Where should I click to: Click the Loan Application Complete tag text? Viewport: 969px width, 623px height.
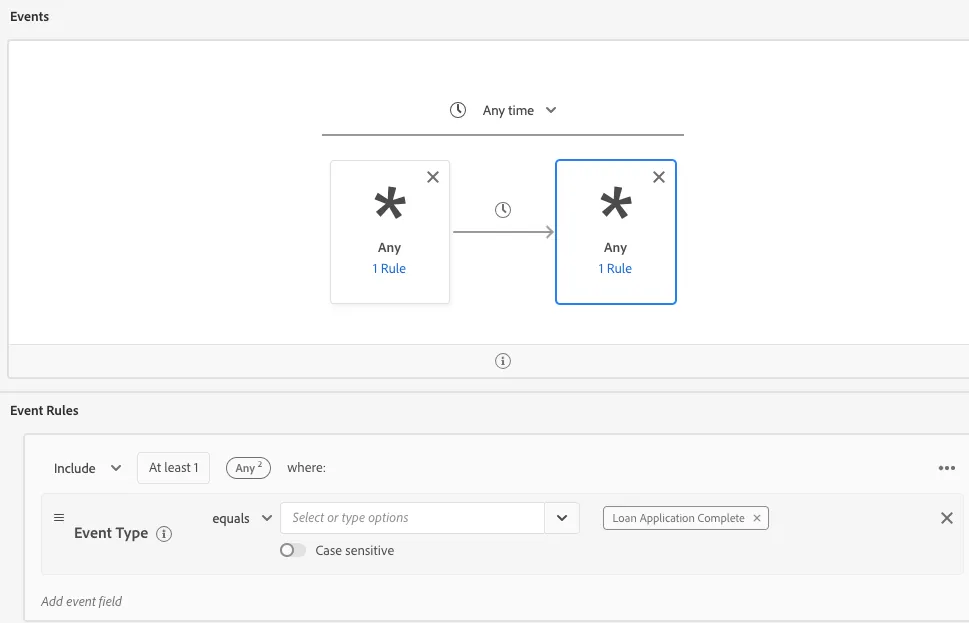click(679, 518)
